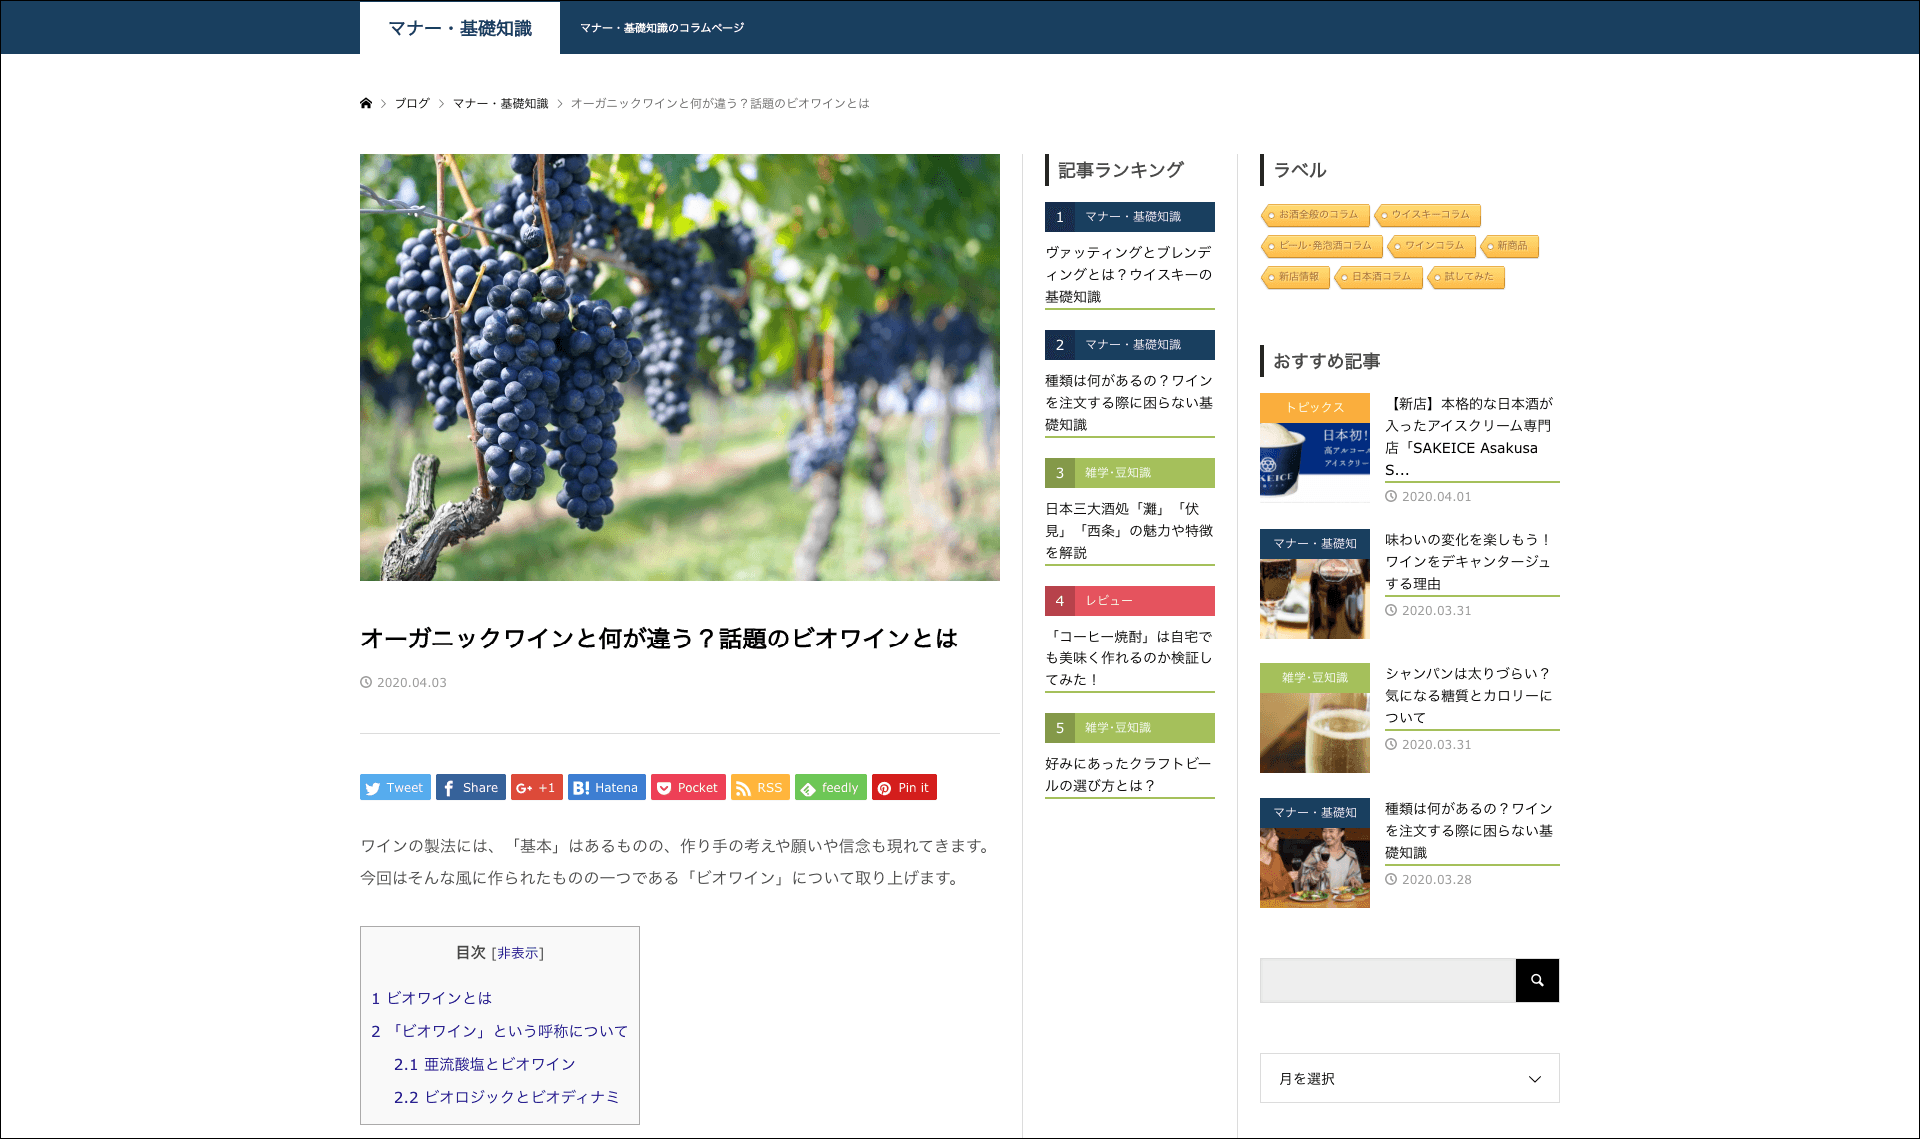Screen dimensions: 1920x1139
Task: Go to ブログ in the breadcrumb
Action: click(x=412, y=103)
